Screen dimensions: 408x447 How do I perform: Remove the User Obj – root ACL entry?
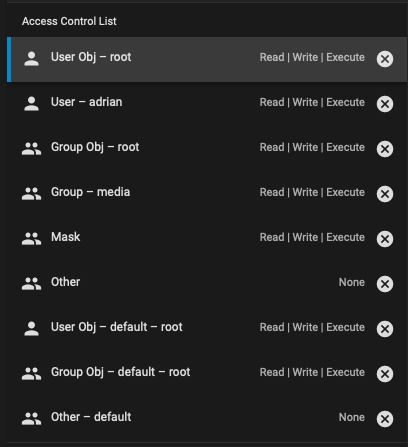pos(385,59)
